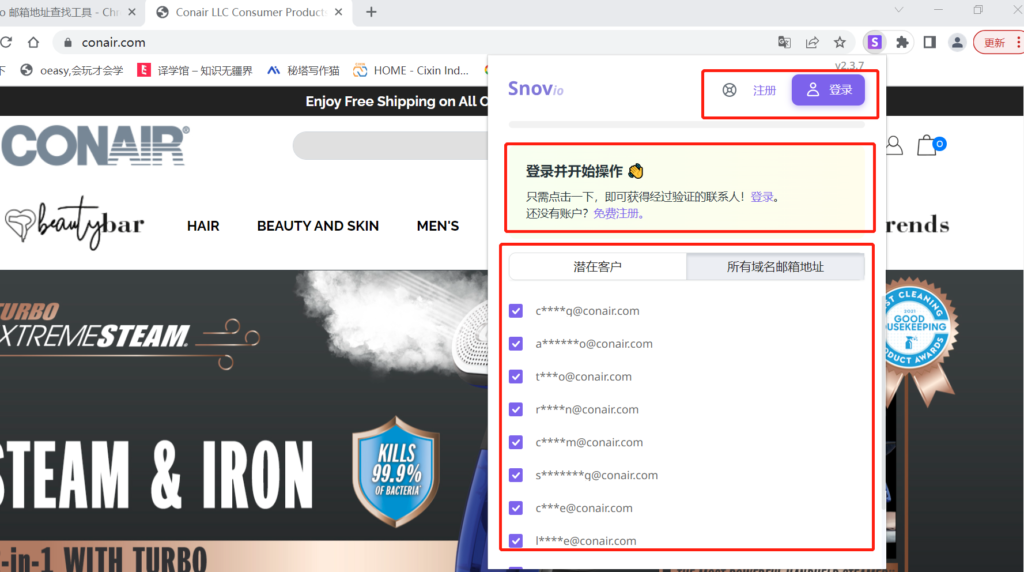The width and height of the screenshot is (1024, 572).
Task: Click the Conair account user icon
Action: (894, 145)
